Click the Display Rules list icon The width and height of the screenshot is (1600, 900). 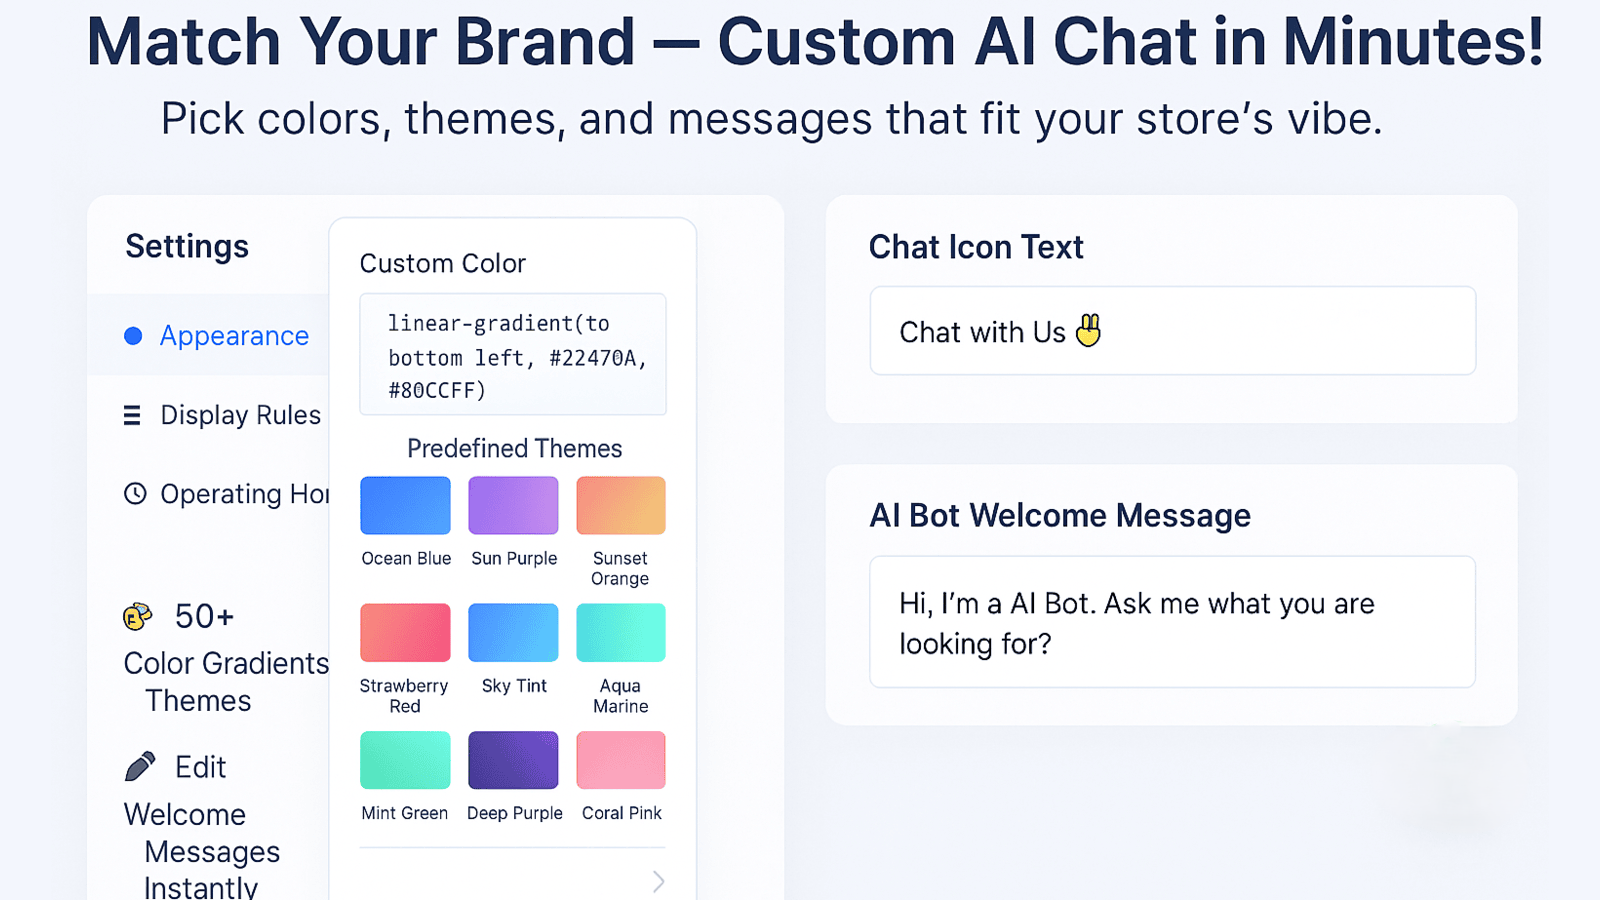pyautogui.click(x=132, y=415)
